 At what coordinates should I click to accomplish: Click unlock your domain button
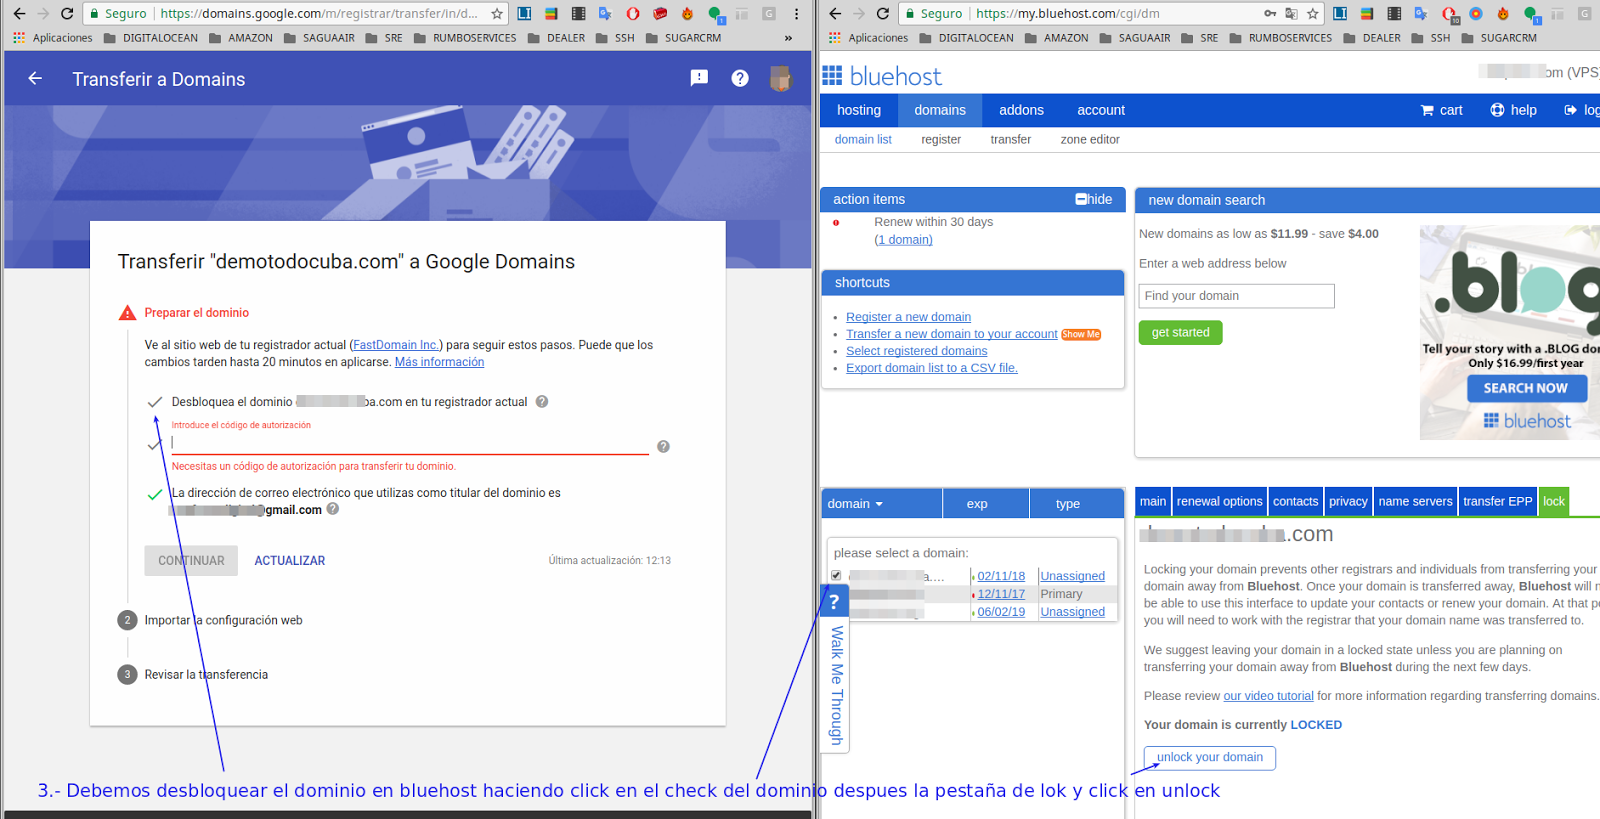click(x=1210, y=758)
